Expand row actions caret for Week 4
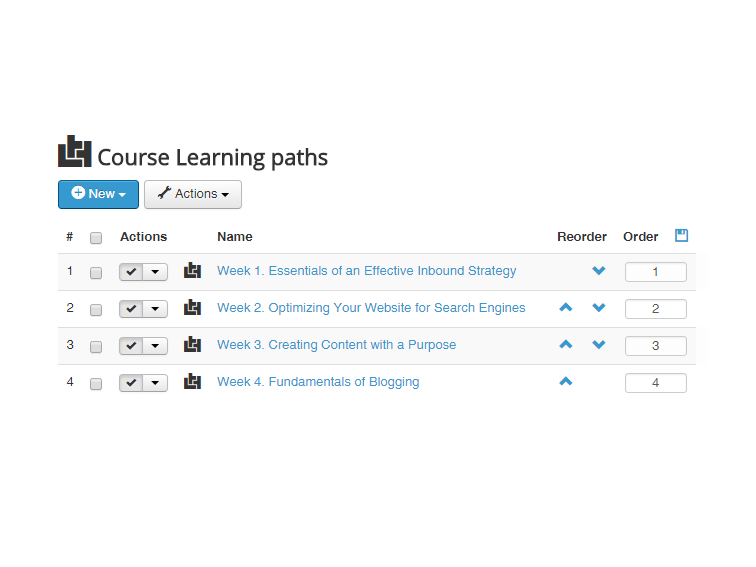This screenshot has width=756, height=567. (x=155, y=383)
